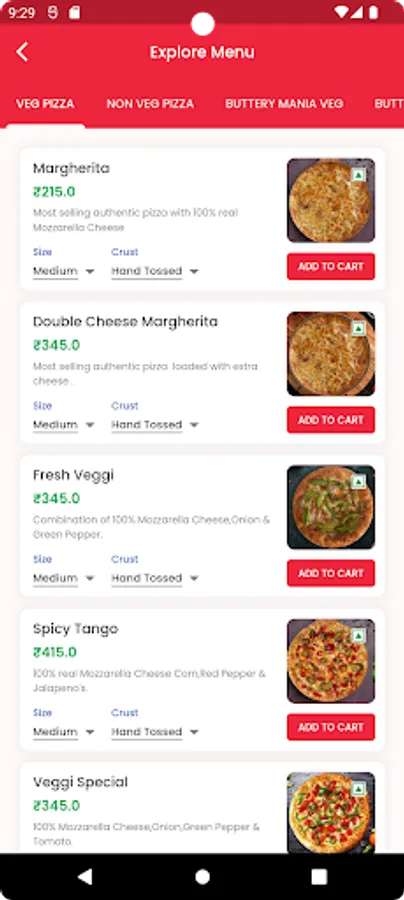
Task: Click veg indicator on Fresh Veggi image
Action: click(359, 482)
